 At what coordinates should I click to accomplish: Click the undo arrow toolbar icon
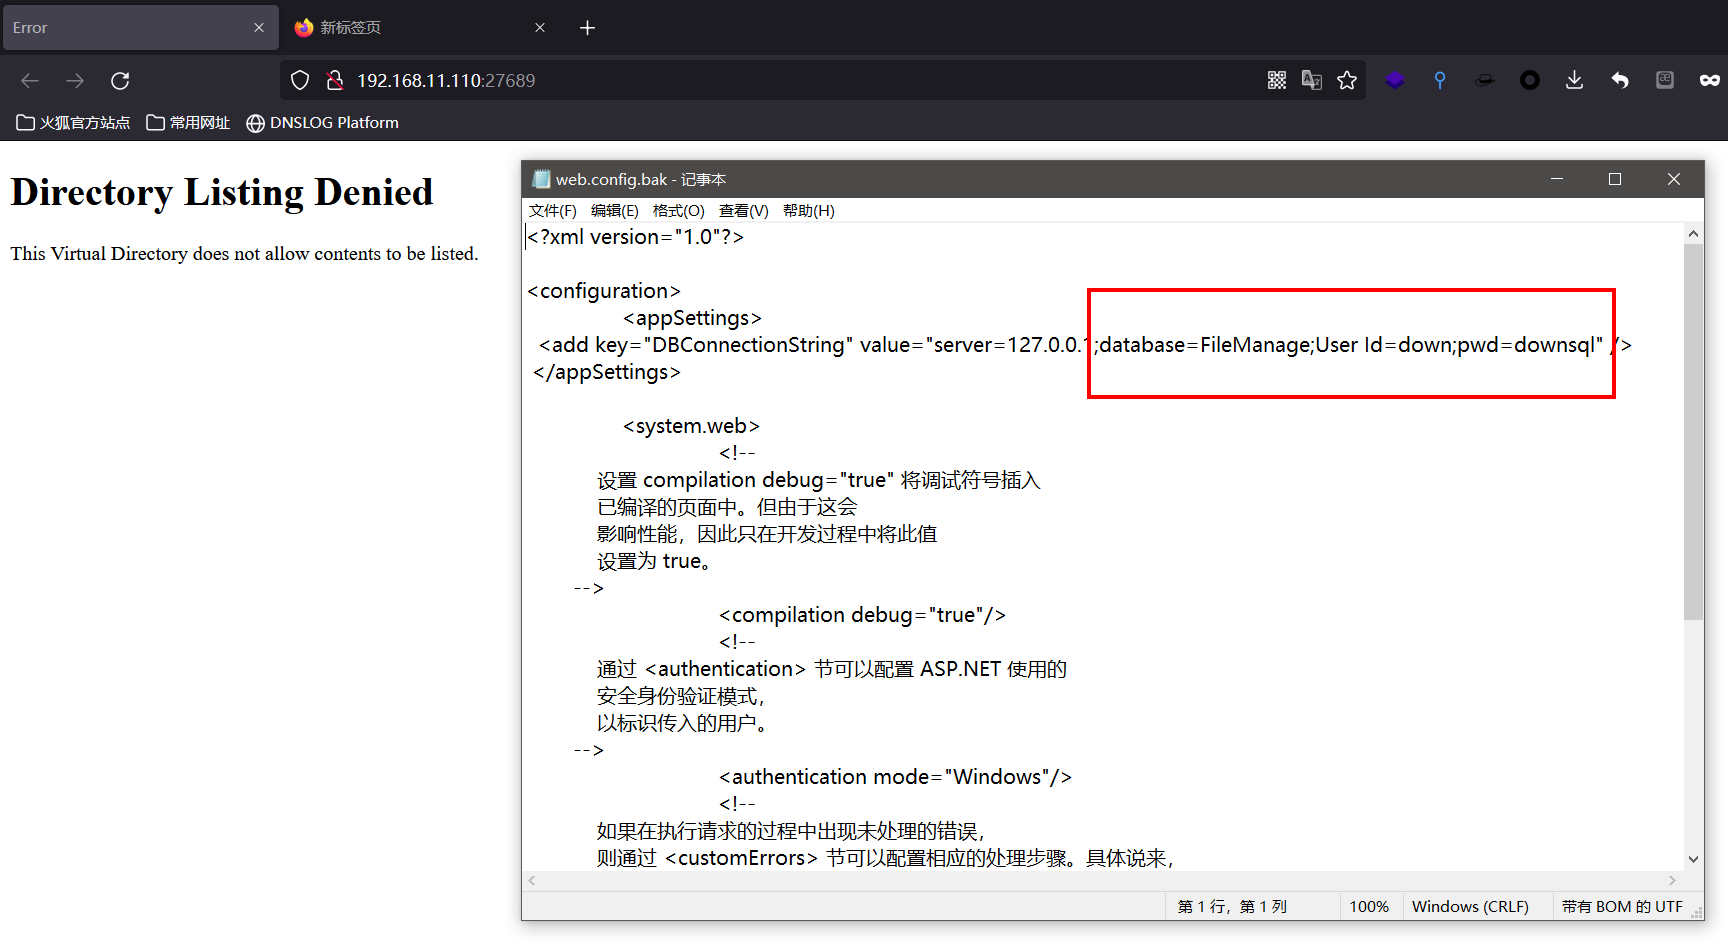(x=1620, y=80)
